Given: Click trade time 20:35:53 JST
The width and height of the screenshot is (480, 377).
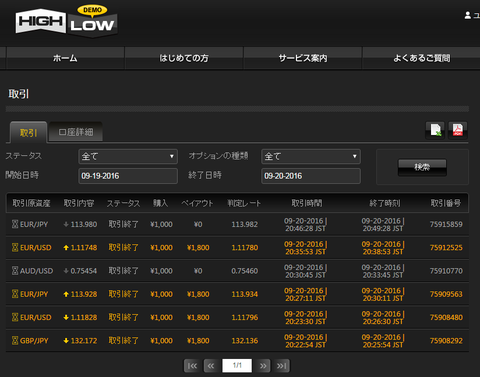Looking at the screenshot, I should [x=305, y=252].
